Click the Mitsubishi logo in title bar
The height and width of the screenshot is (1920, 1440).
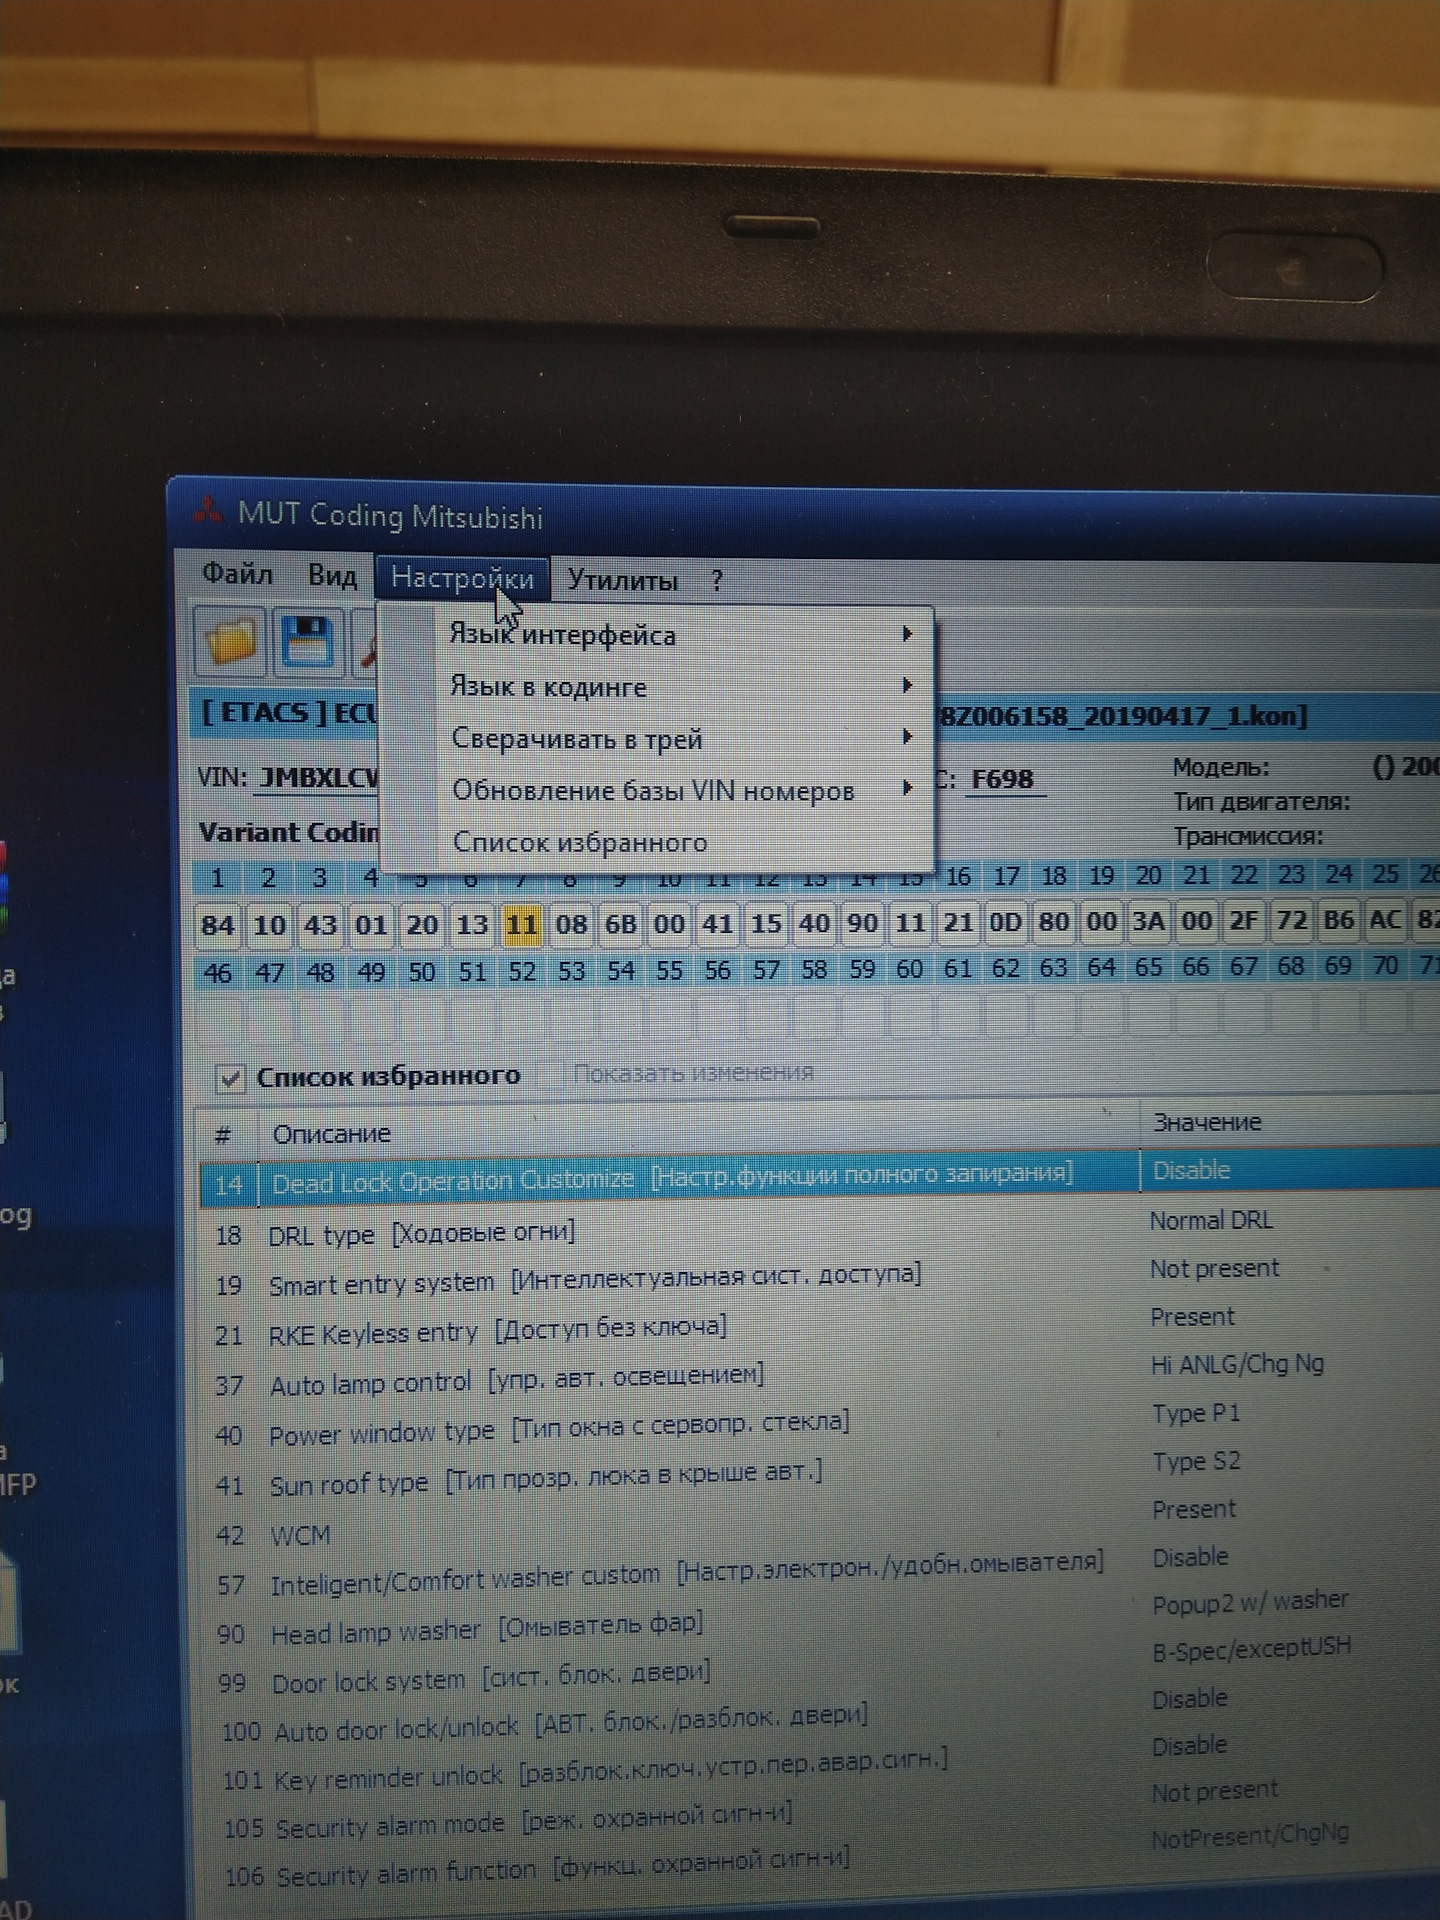point(207,511)
